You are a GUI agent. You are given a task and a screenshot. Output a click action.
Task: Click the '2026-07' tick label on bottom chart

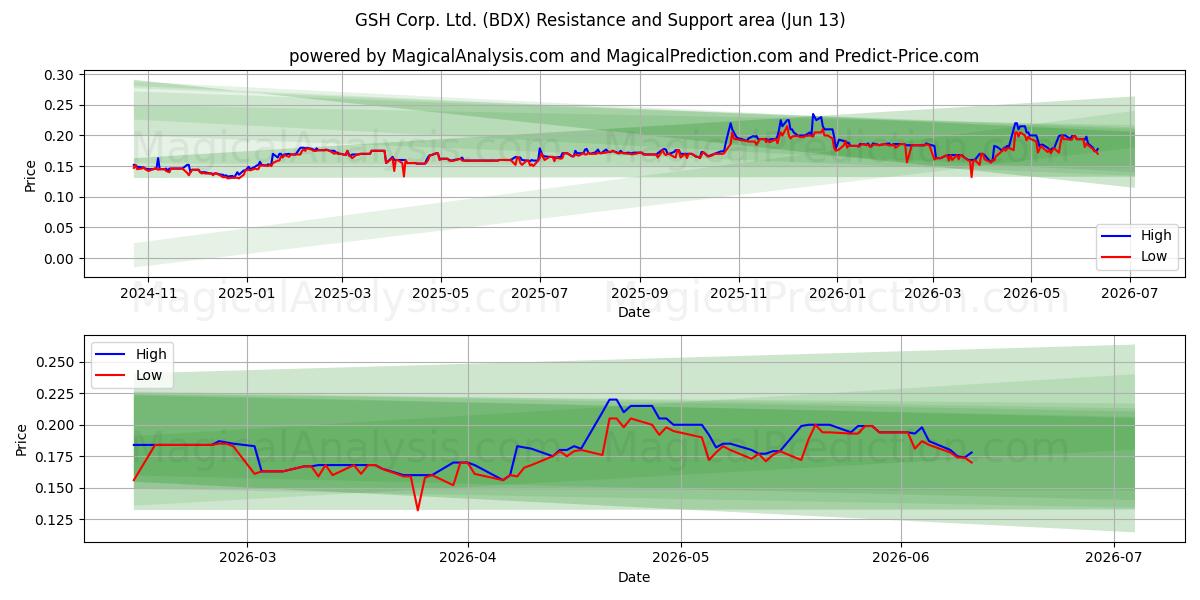[1114, 558]
